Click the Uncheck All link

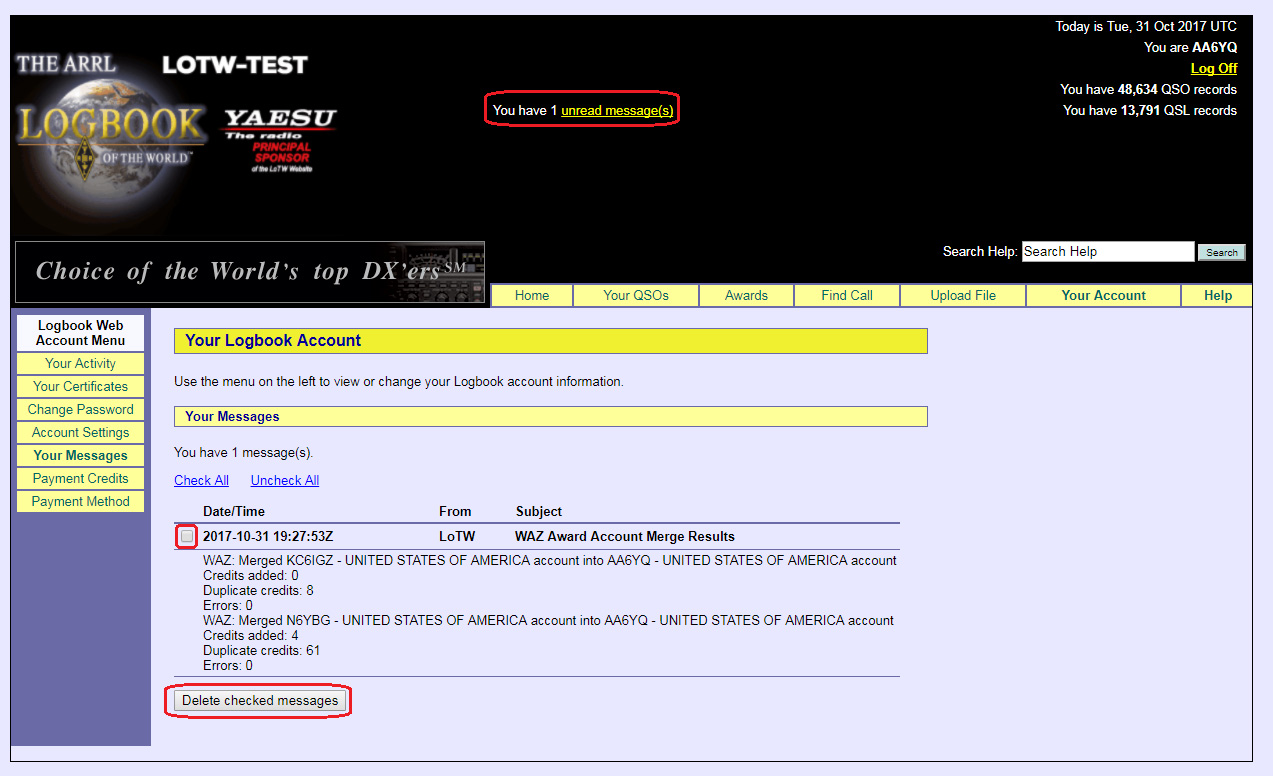point(284,480)
